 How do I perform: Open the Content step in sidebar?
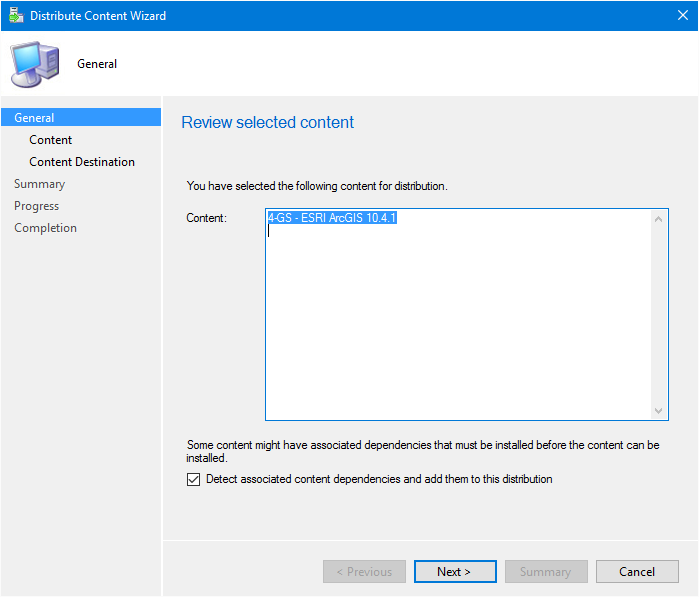50,140
